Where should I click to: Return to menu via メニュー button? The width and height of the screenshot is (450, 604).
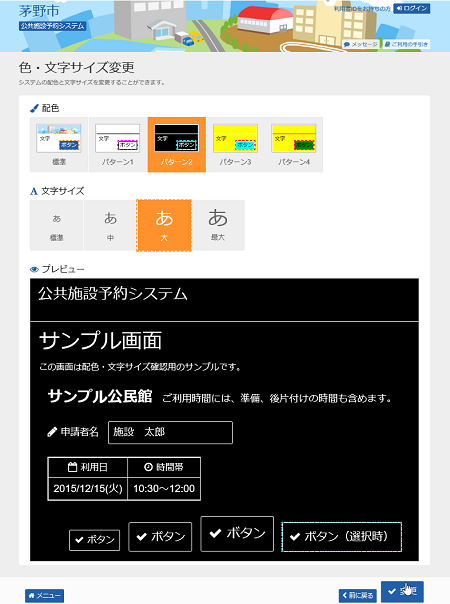coord(44,596)
